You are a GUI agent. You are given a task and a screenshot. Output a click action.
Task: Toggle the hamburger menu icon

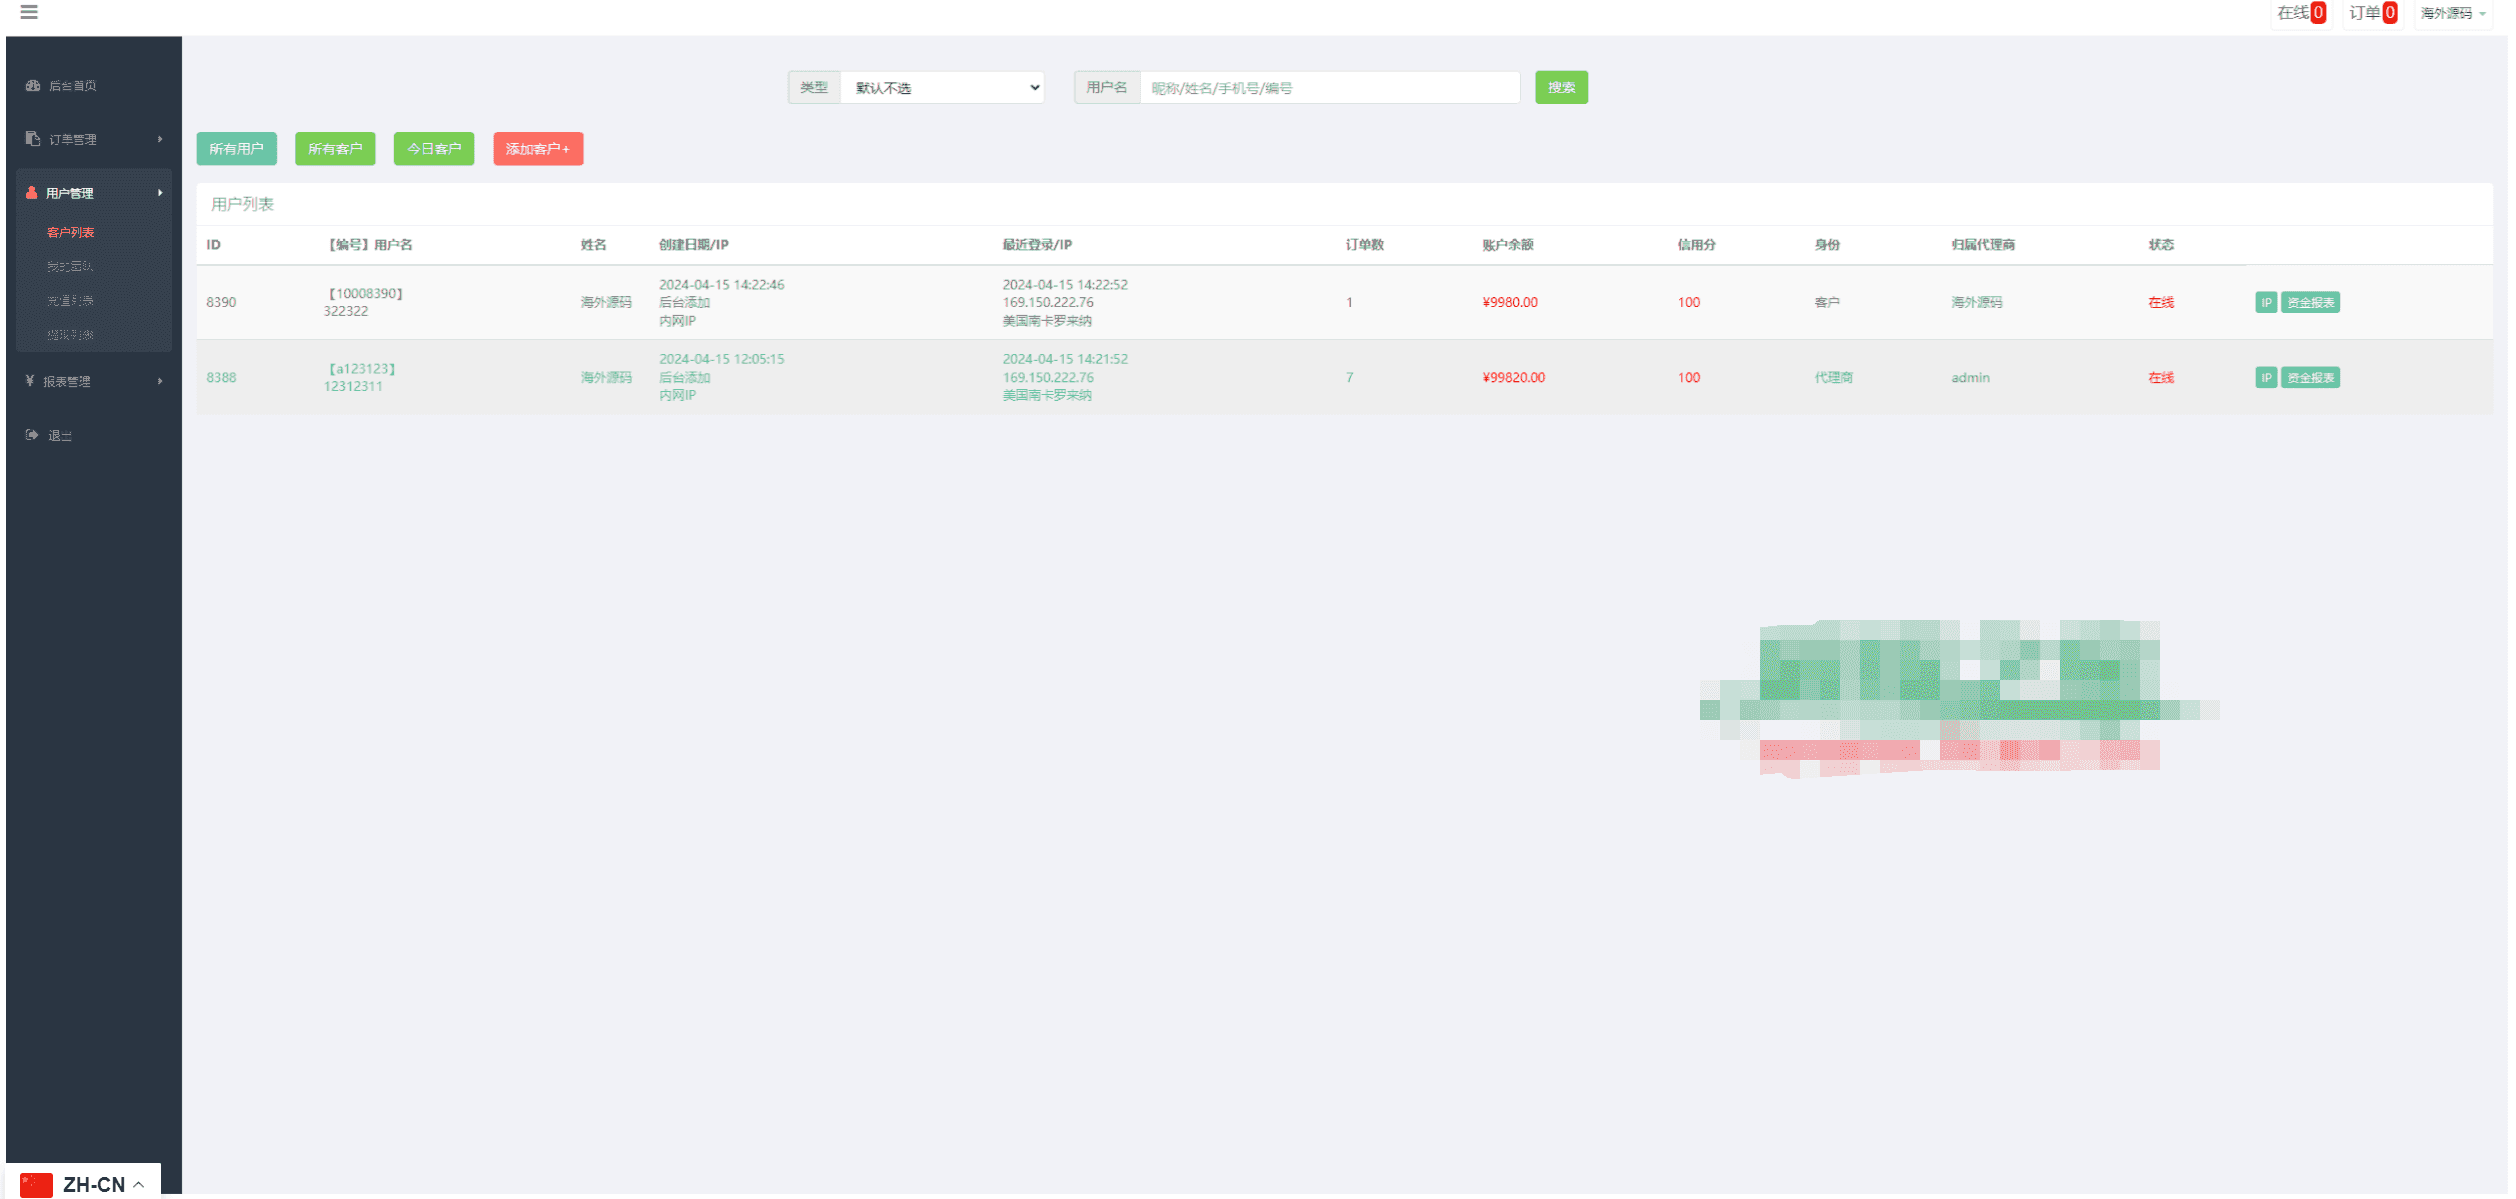[x=29, y=12]
